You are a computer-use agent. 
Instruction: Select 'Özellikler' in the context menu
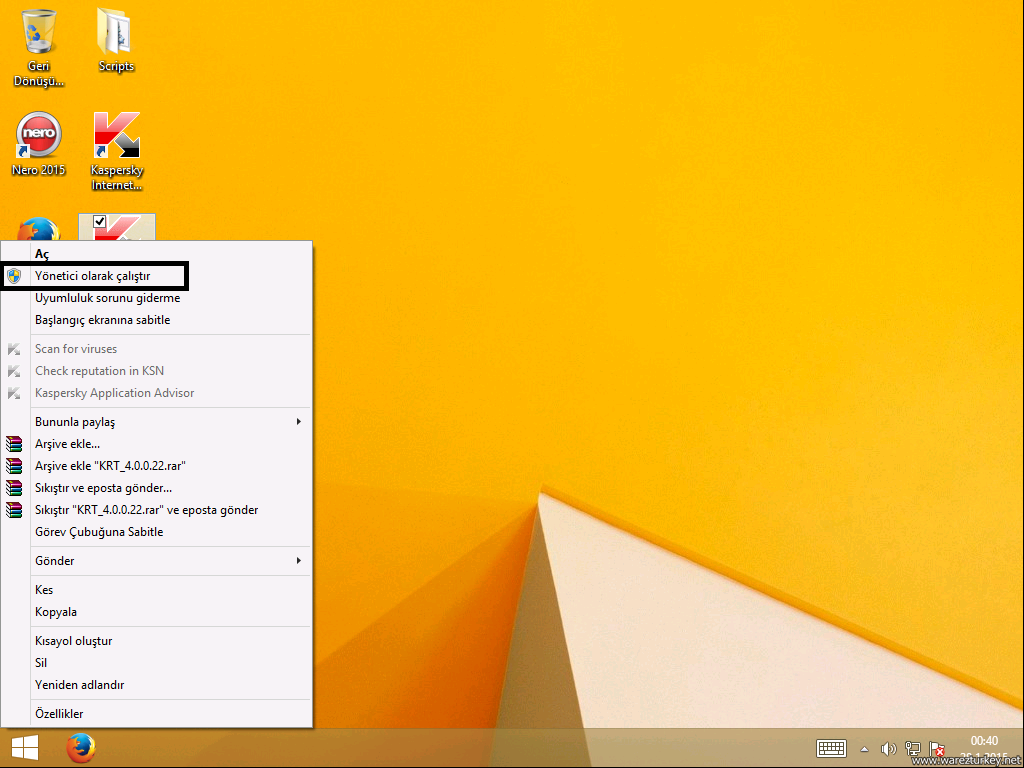(x=59, y=714)
